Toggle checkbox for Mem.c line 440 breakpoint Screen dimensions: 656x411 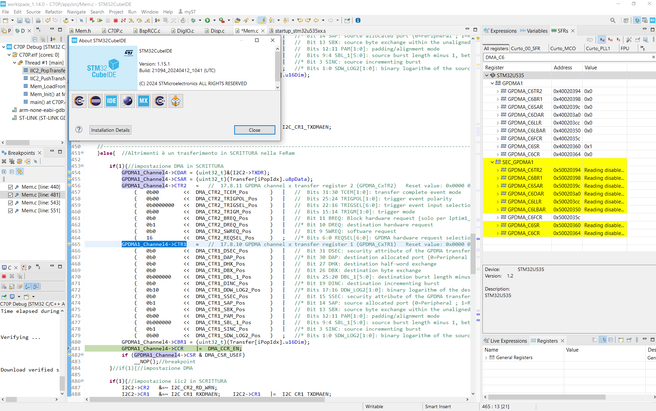[x=10, y=187]
